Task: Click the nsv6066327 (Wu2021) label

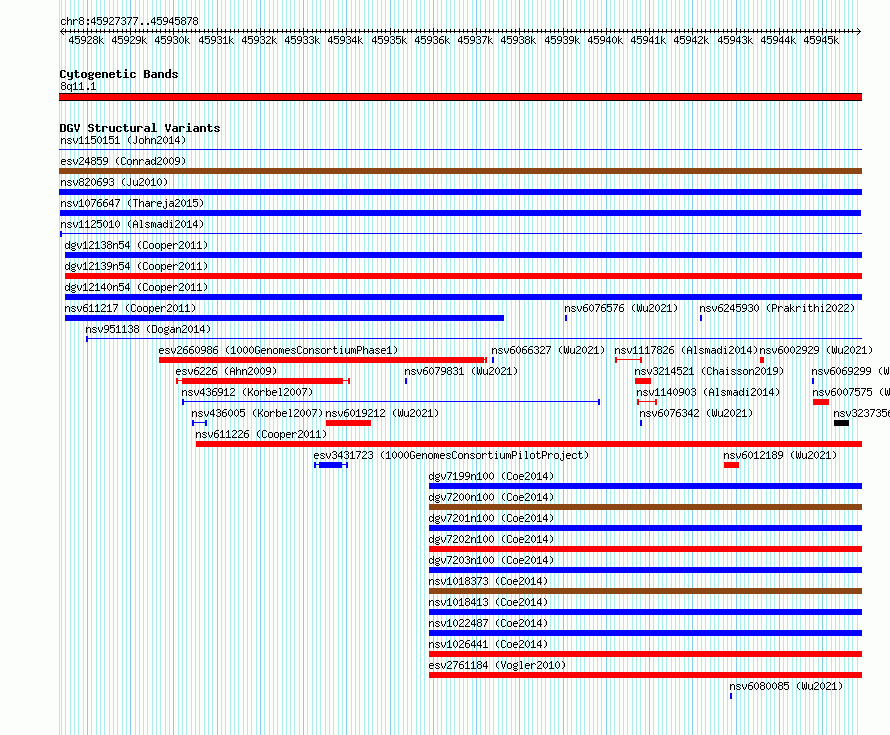Action: click(x=548, y=350)
